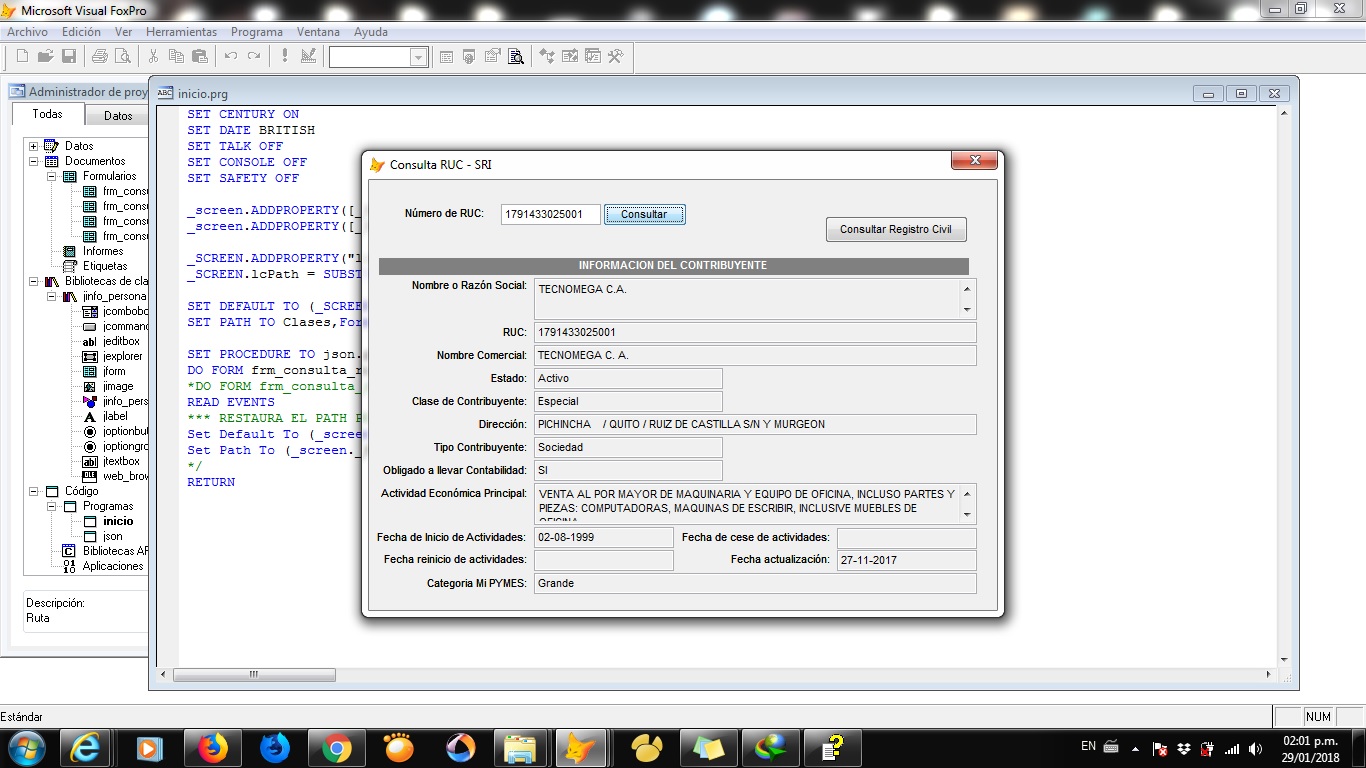The height and width of the screenshot is (768, 1366).
Task: Open the Herramientas menu
Action: click(x=181, y=32)
